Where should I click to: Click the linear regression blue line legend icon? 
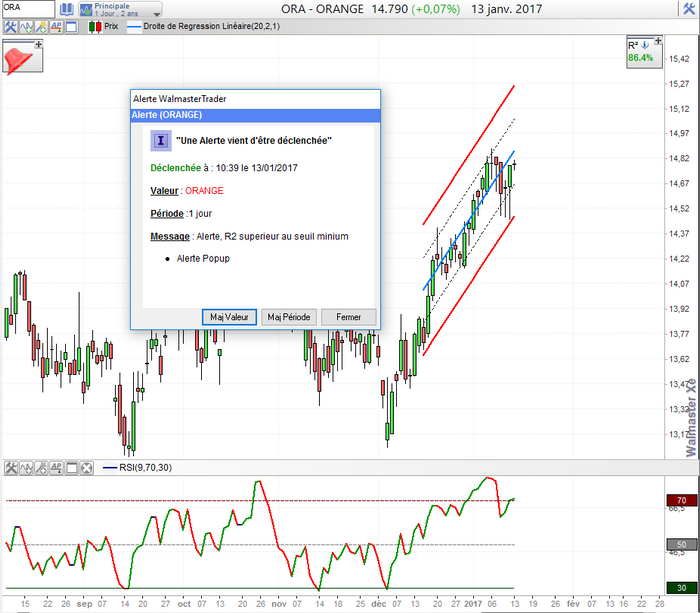[134, 26]
